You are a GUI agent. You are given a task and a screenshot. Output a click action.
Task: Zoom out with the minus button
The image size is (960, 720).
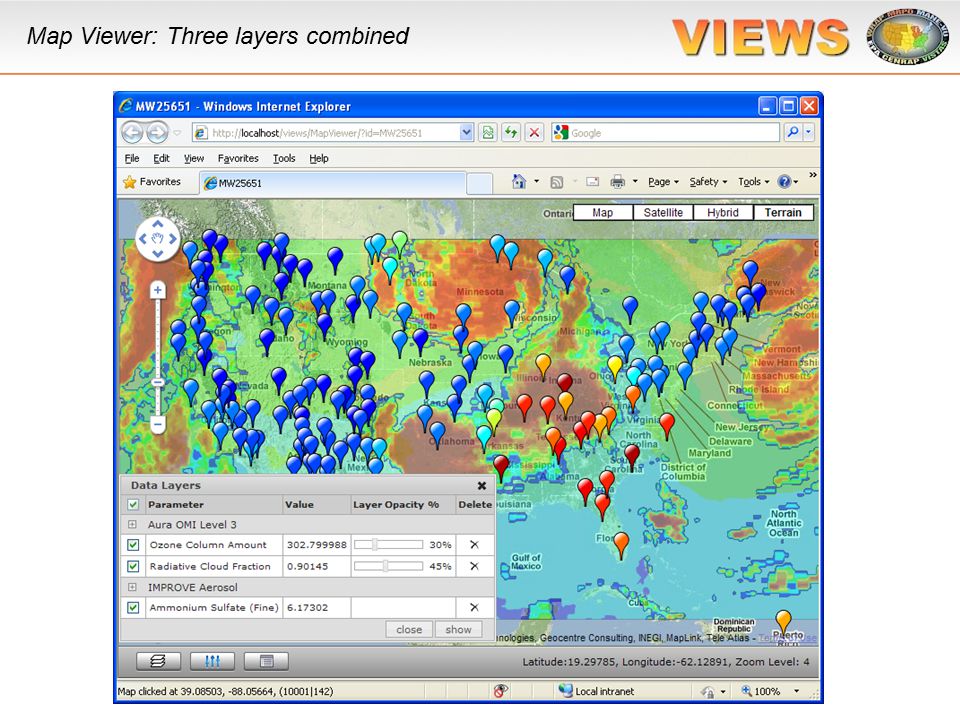click(x=157, y=424)
